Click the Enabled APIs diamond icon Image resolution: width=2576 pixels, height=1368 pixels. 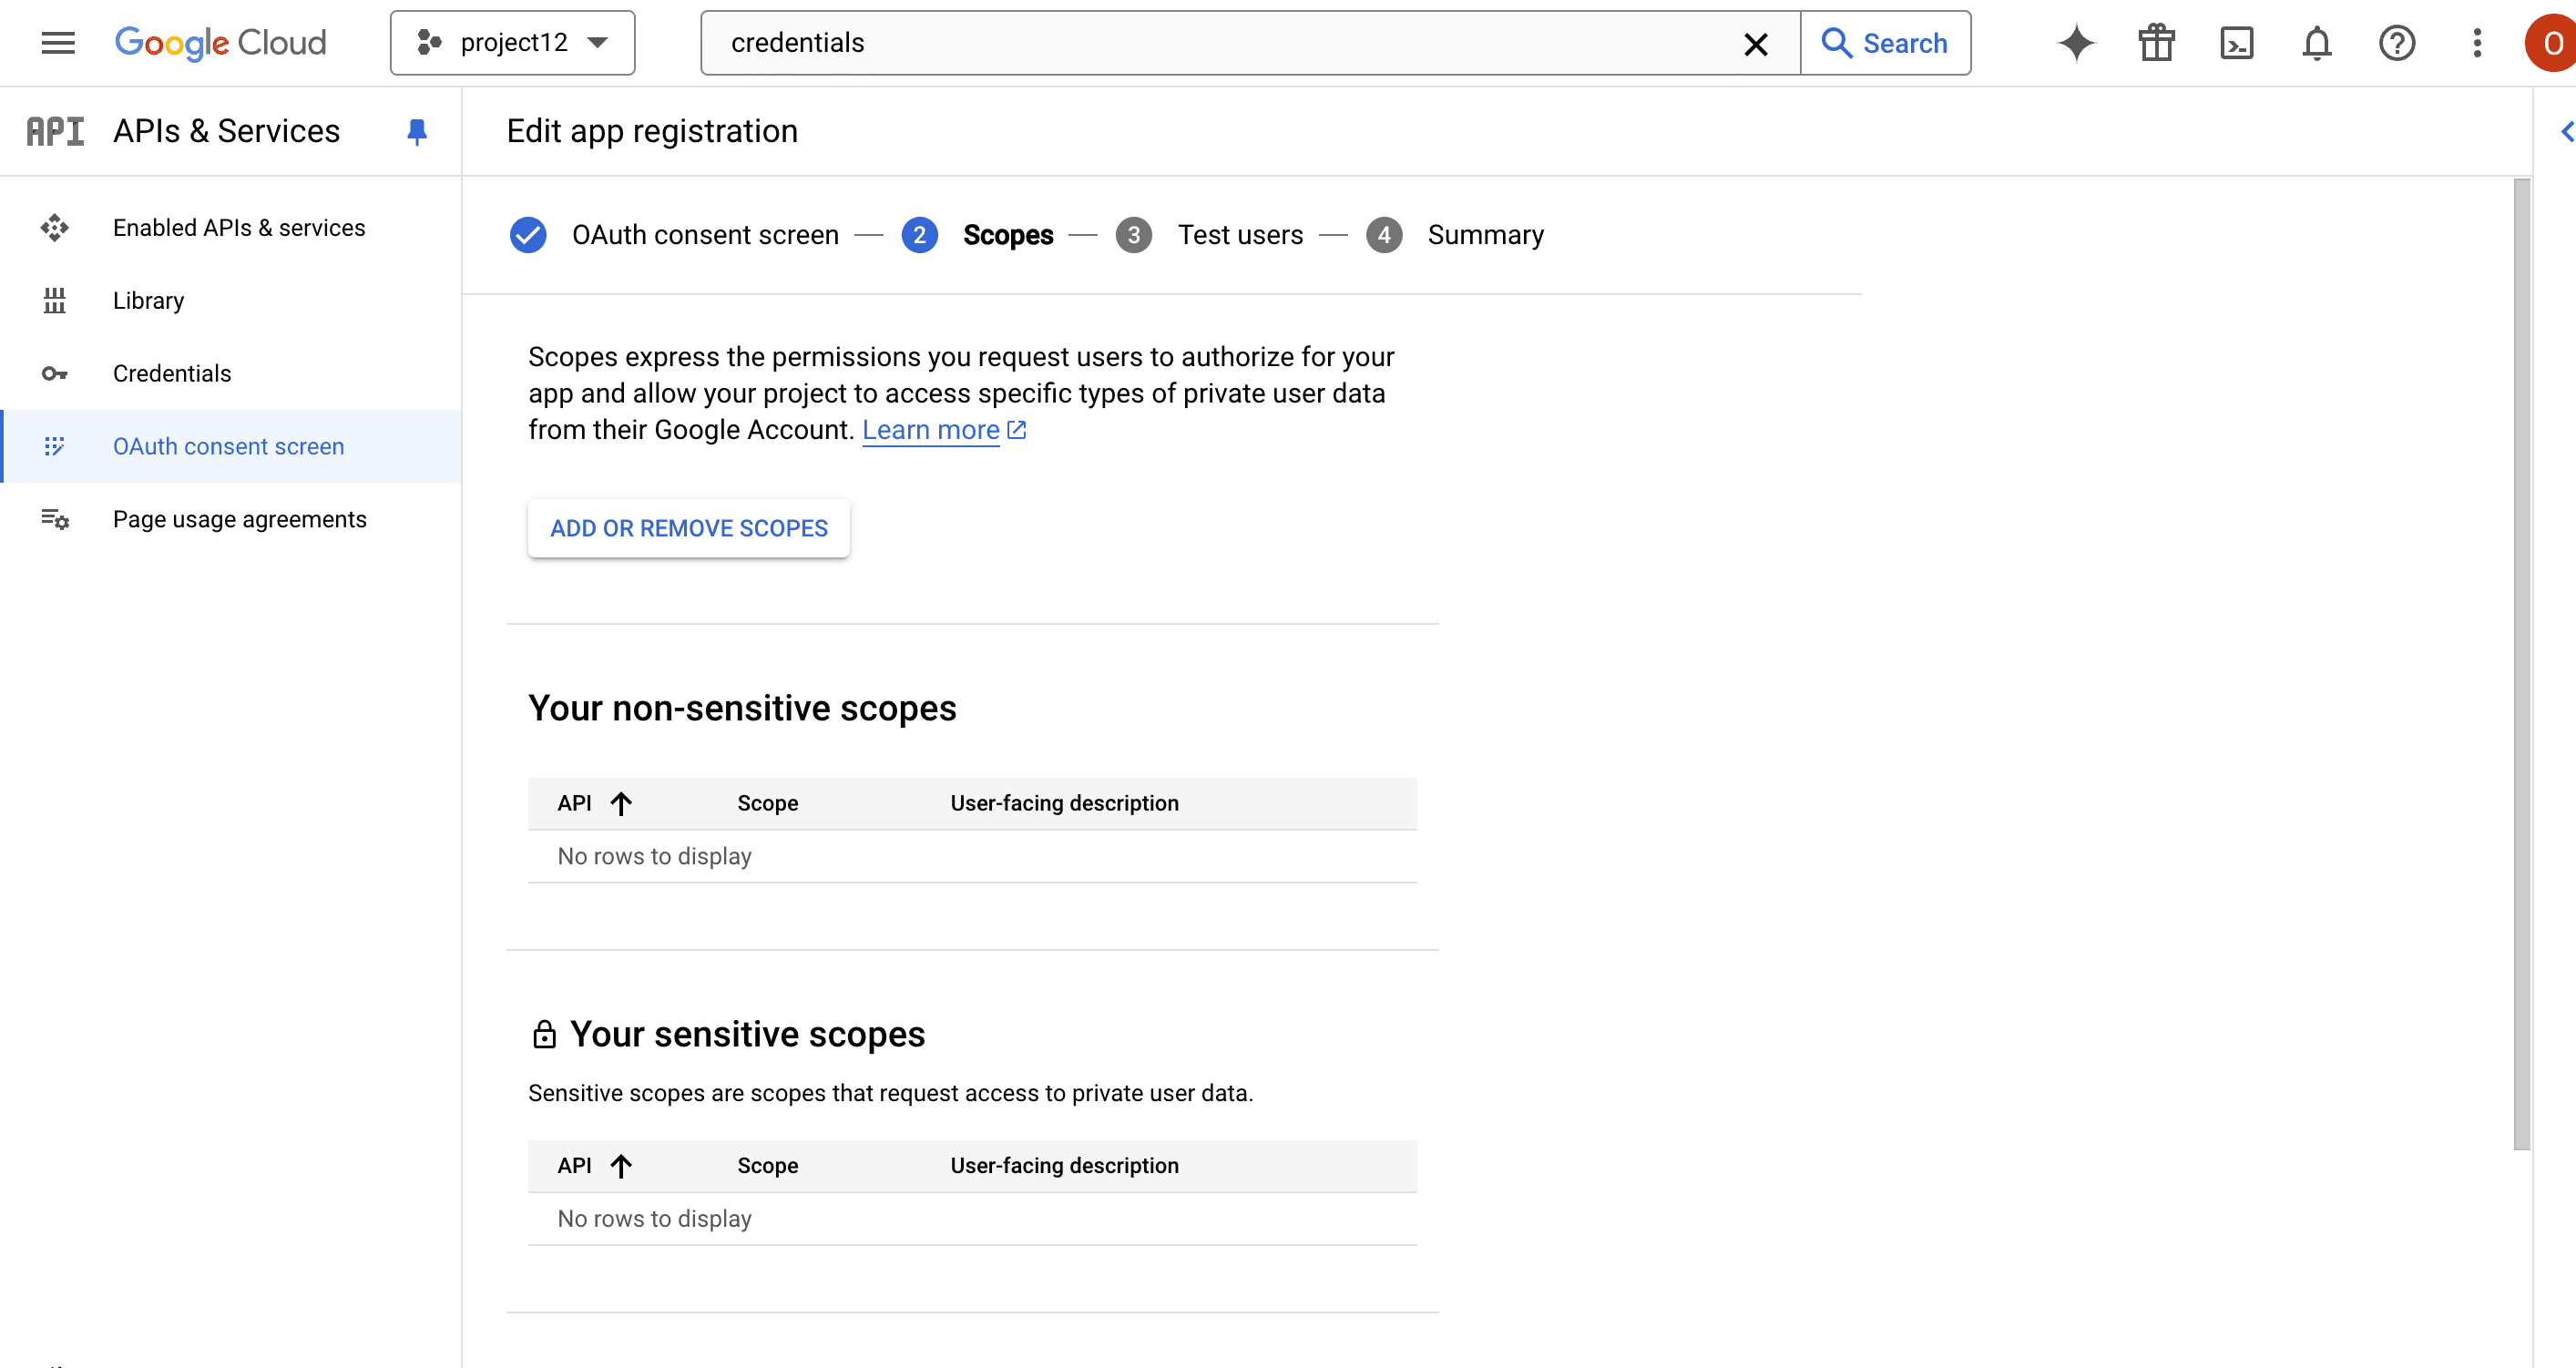click(55, 228)
